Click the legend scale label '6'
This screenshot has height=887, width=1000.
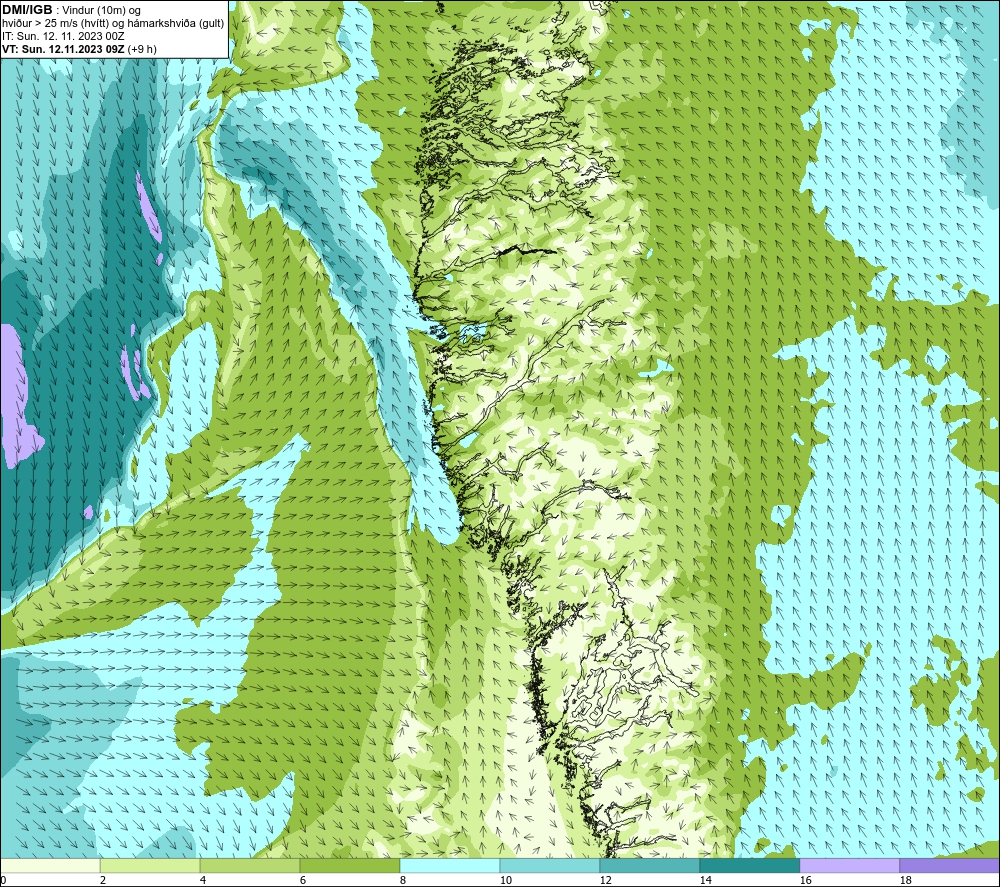pyautogui.click(x=303, y=880)
